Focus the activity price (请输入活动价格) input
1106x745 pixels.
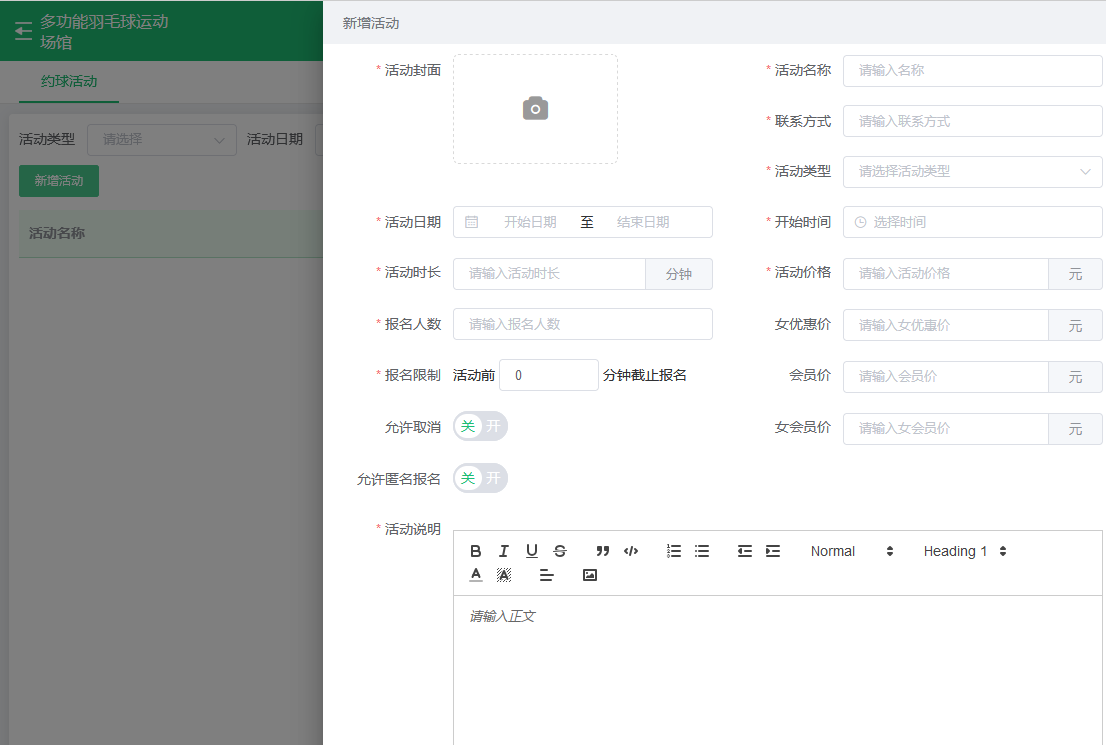point(946,274)
